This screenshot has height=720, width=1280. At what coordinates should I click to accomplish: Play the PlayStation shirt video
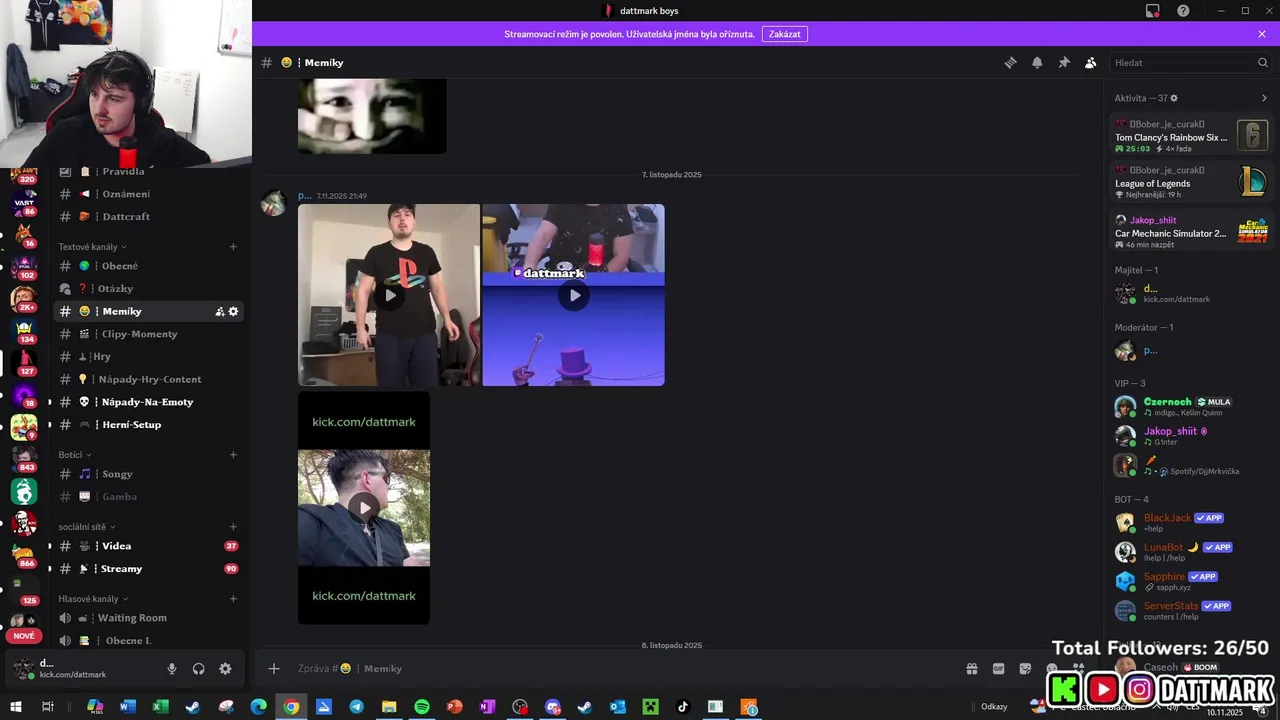point(390,295)
